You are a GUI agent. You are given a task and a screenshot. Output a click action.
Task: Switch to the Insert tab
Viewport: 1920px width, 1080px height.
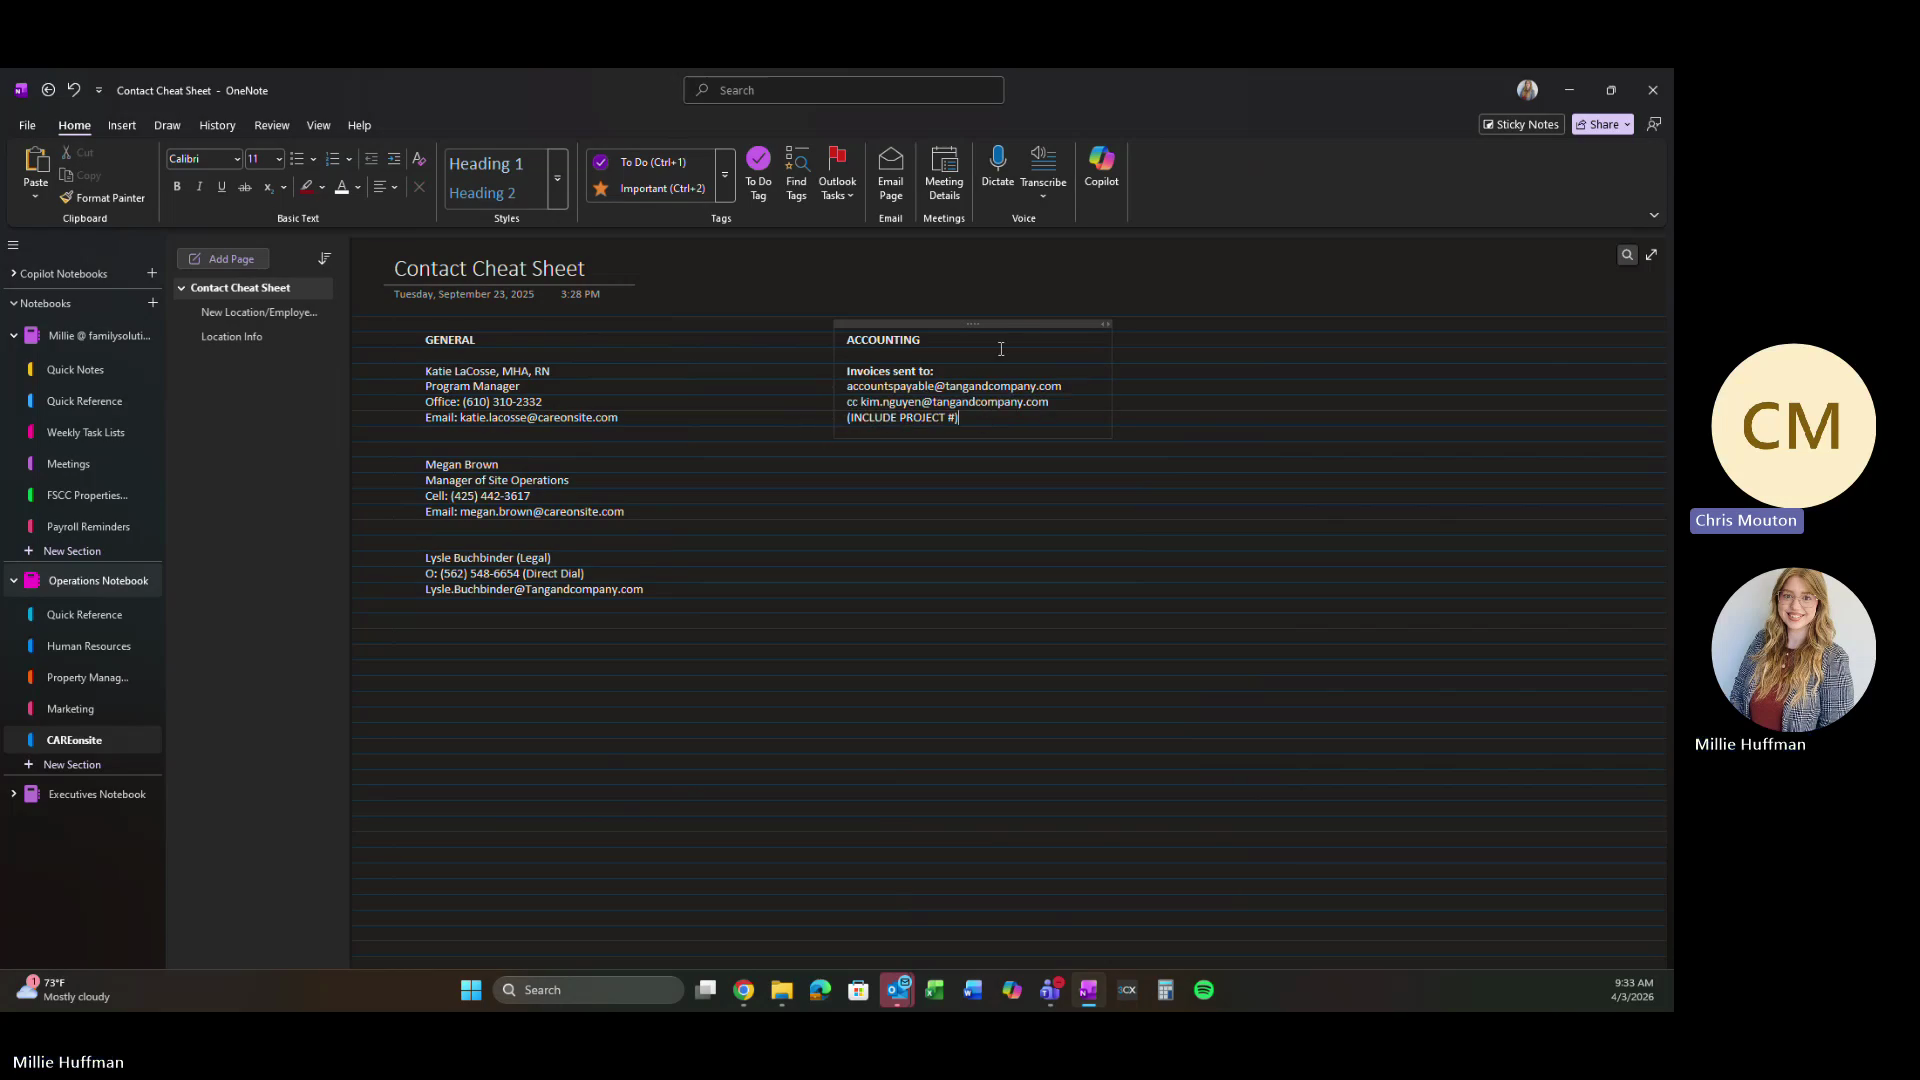pos(122,125)
